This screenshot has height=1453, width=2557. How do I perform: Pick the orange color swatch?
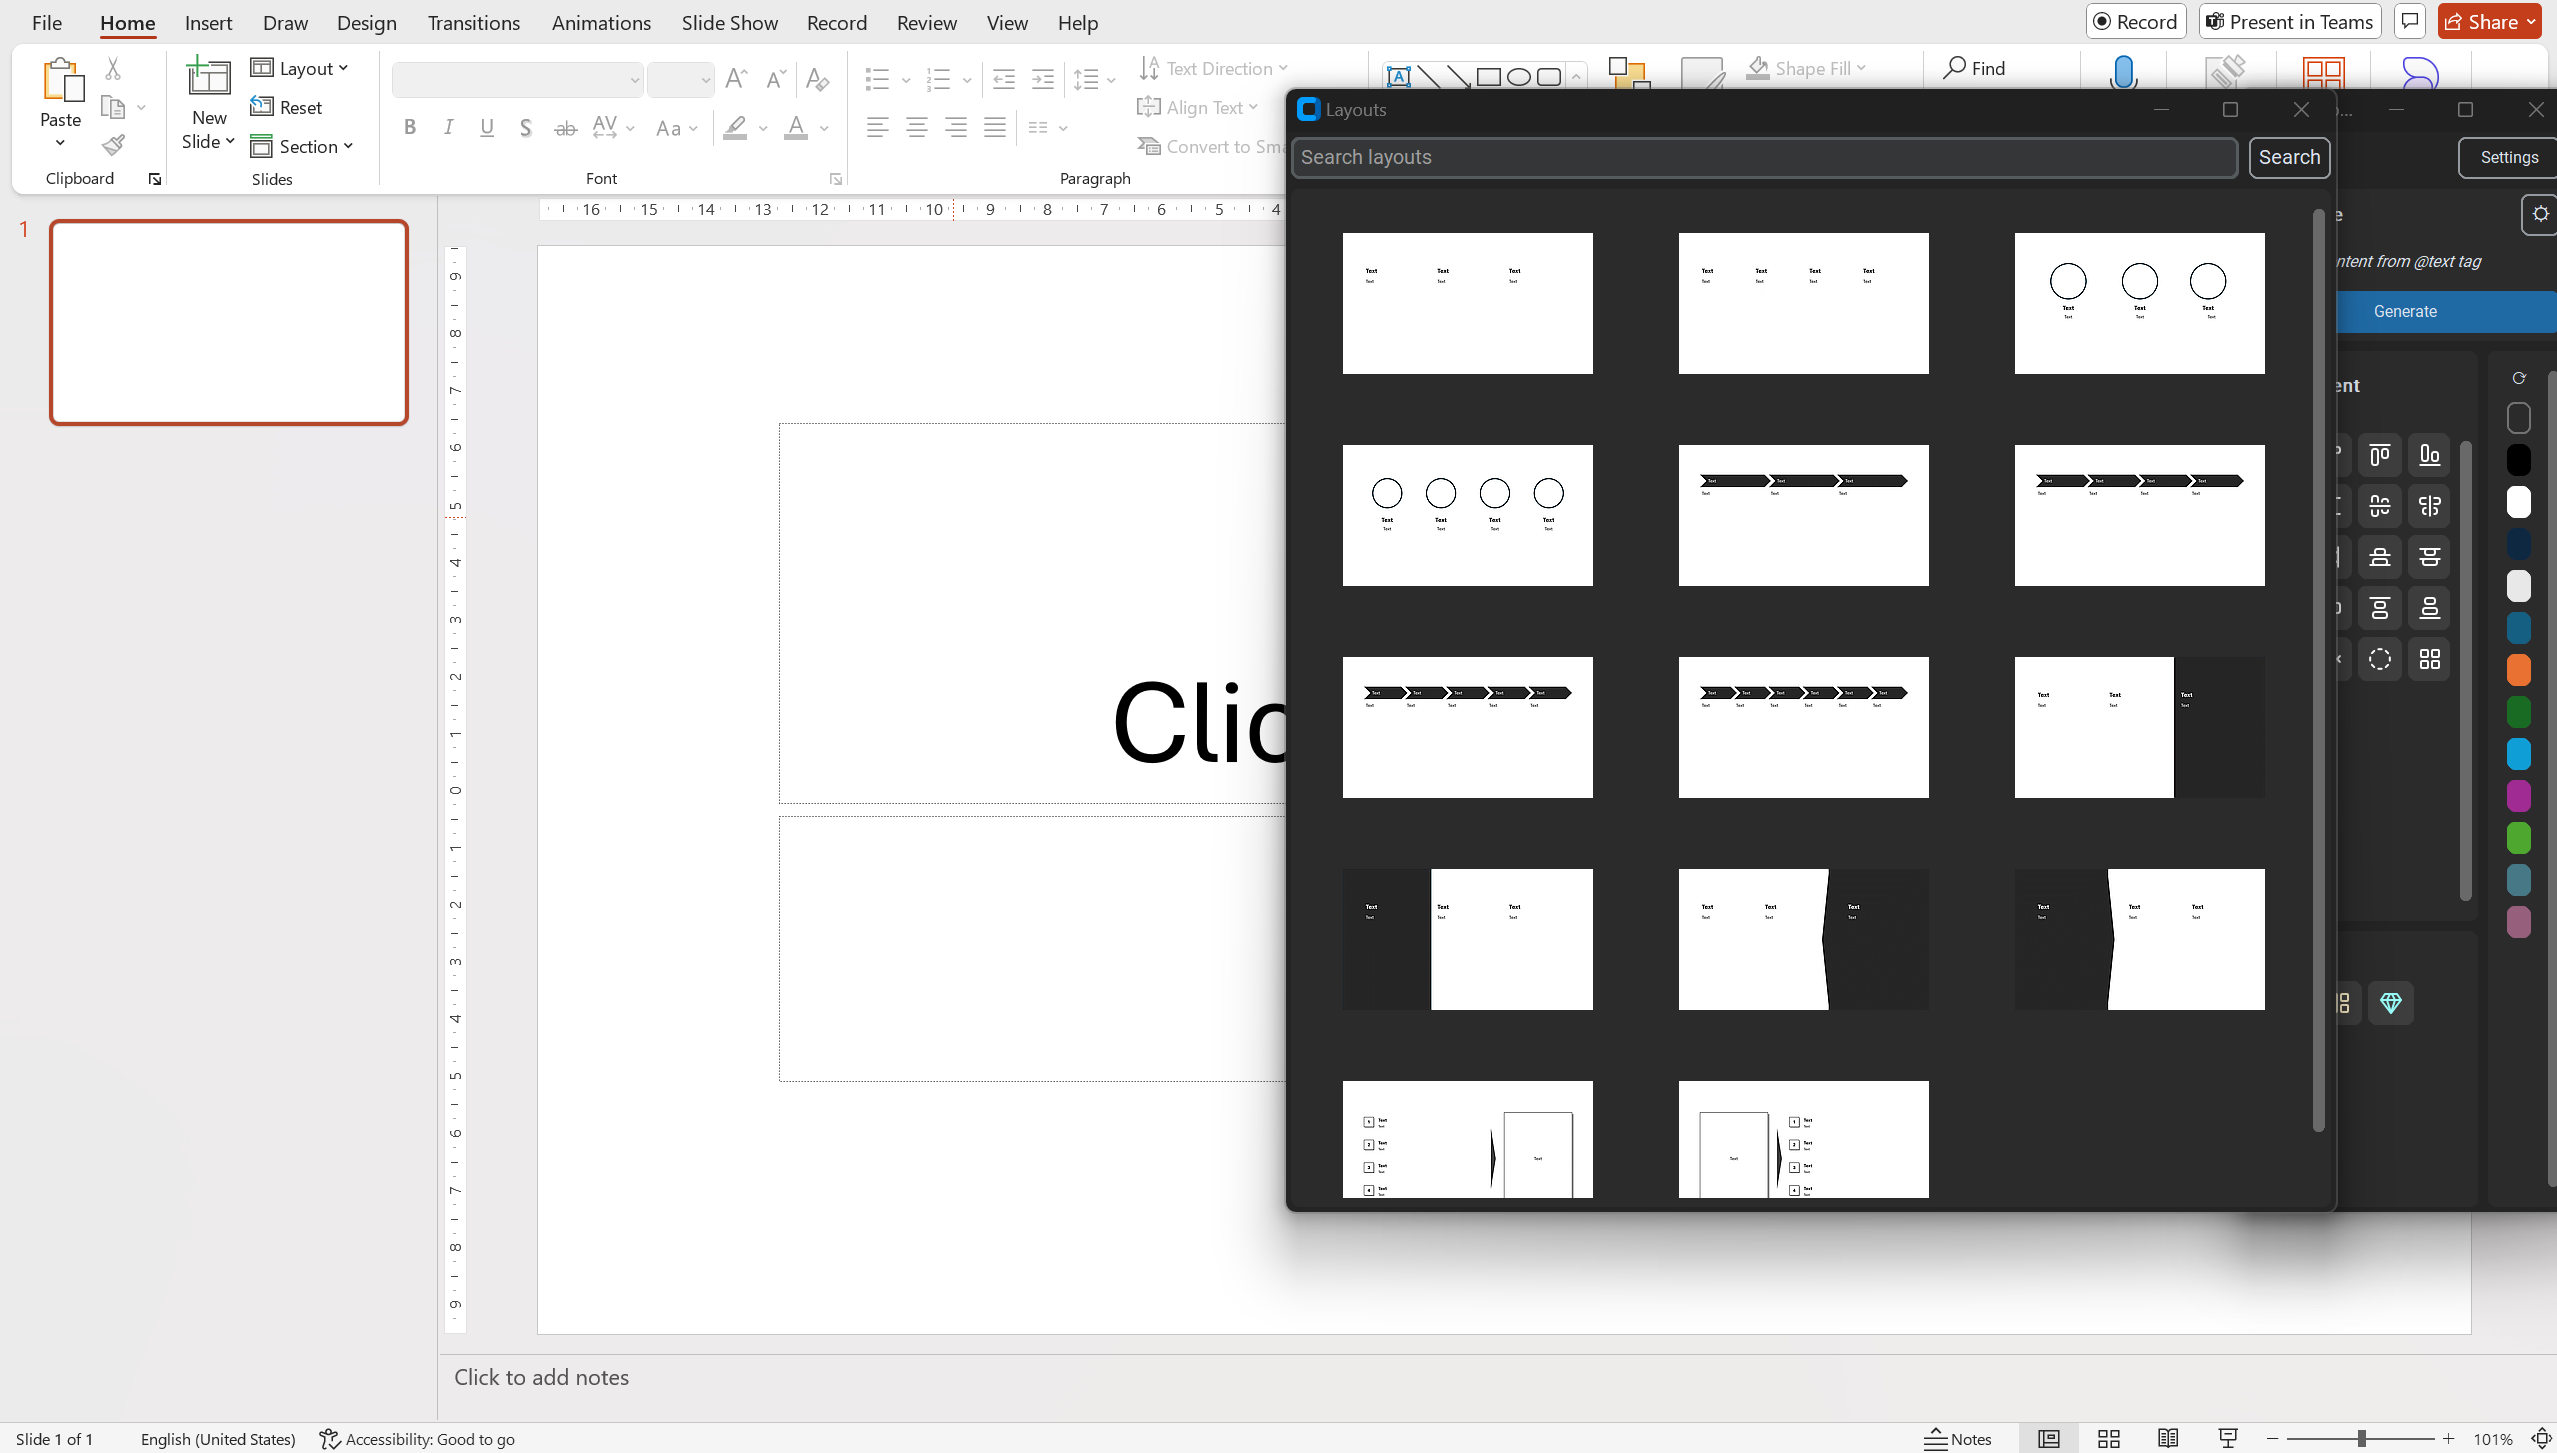coord(2518,670)
